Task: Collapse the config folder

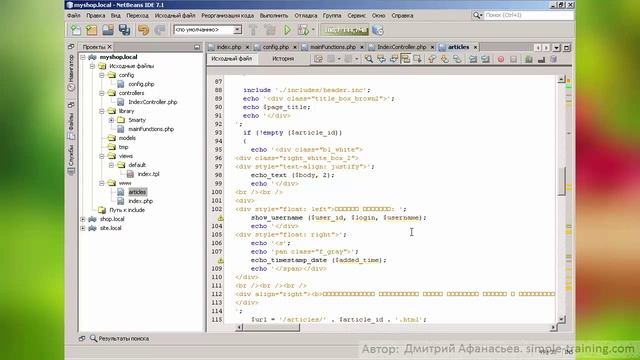Action: click(102, 75)
